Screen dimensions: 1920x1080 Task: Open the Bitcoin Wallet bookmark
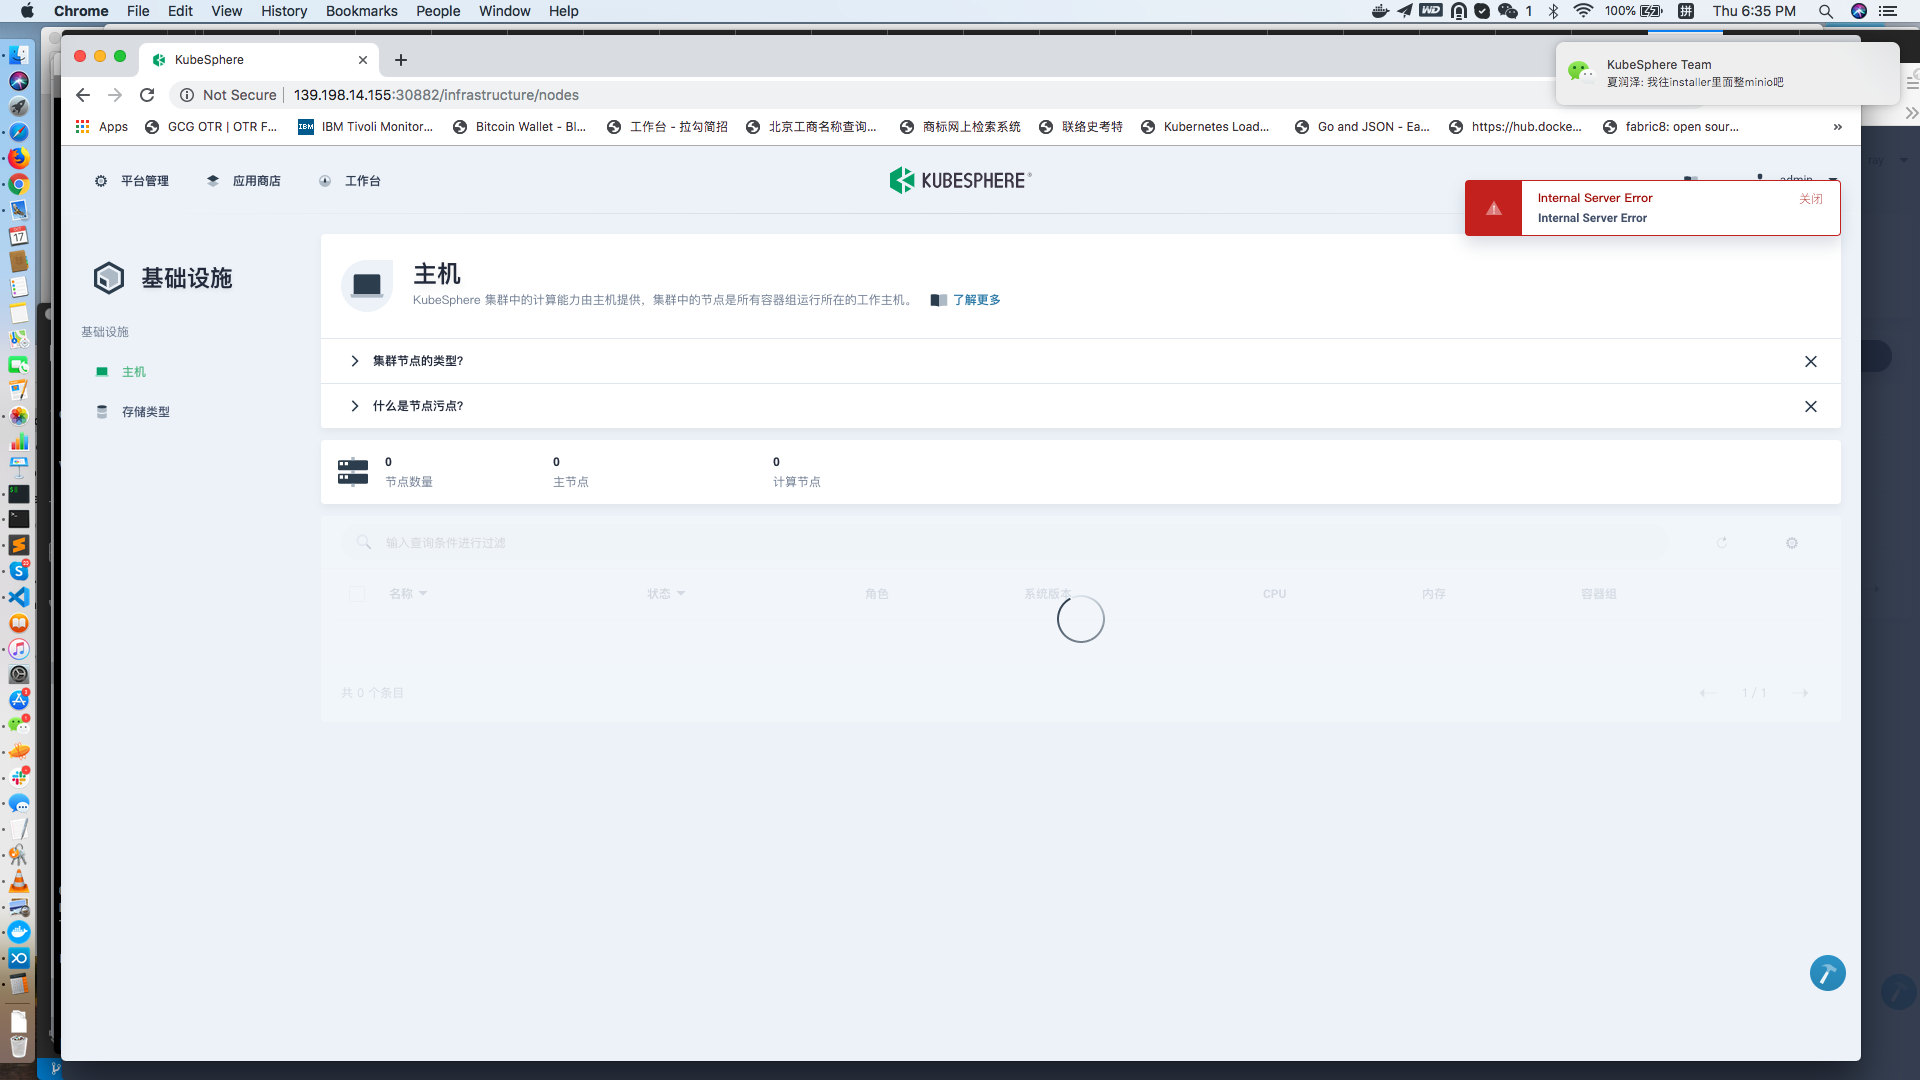click(x=520, y=127)
